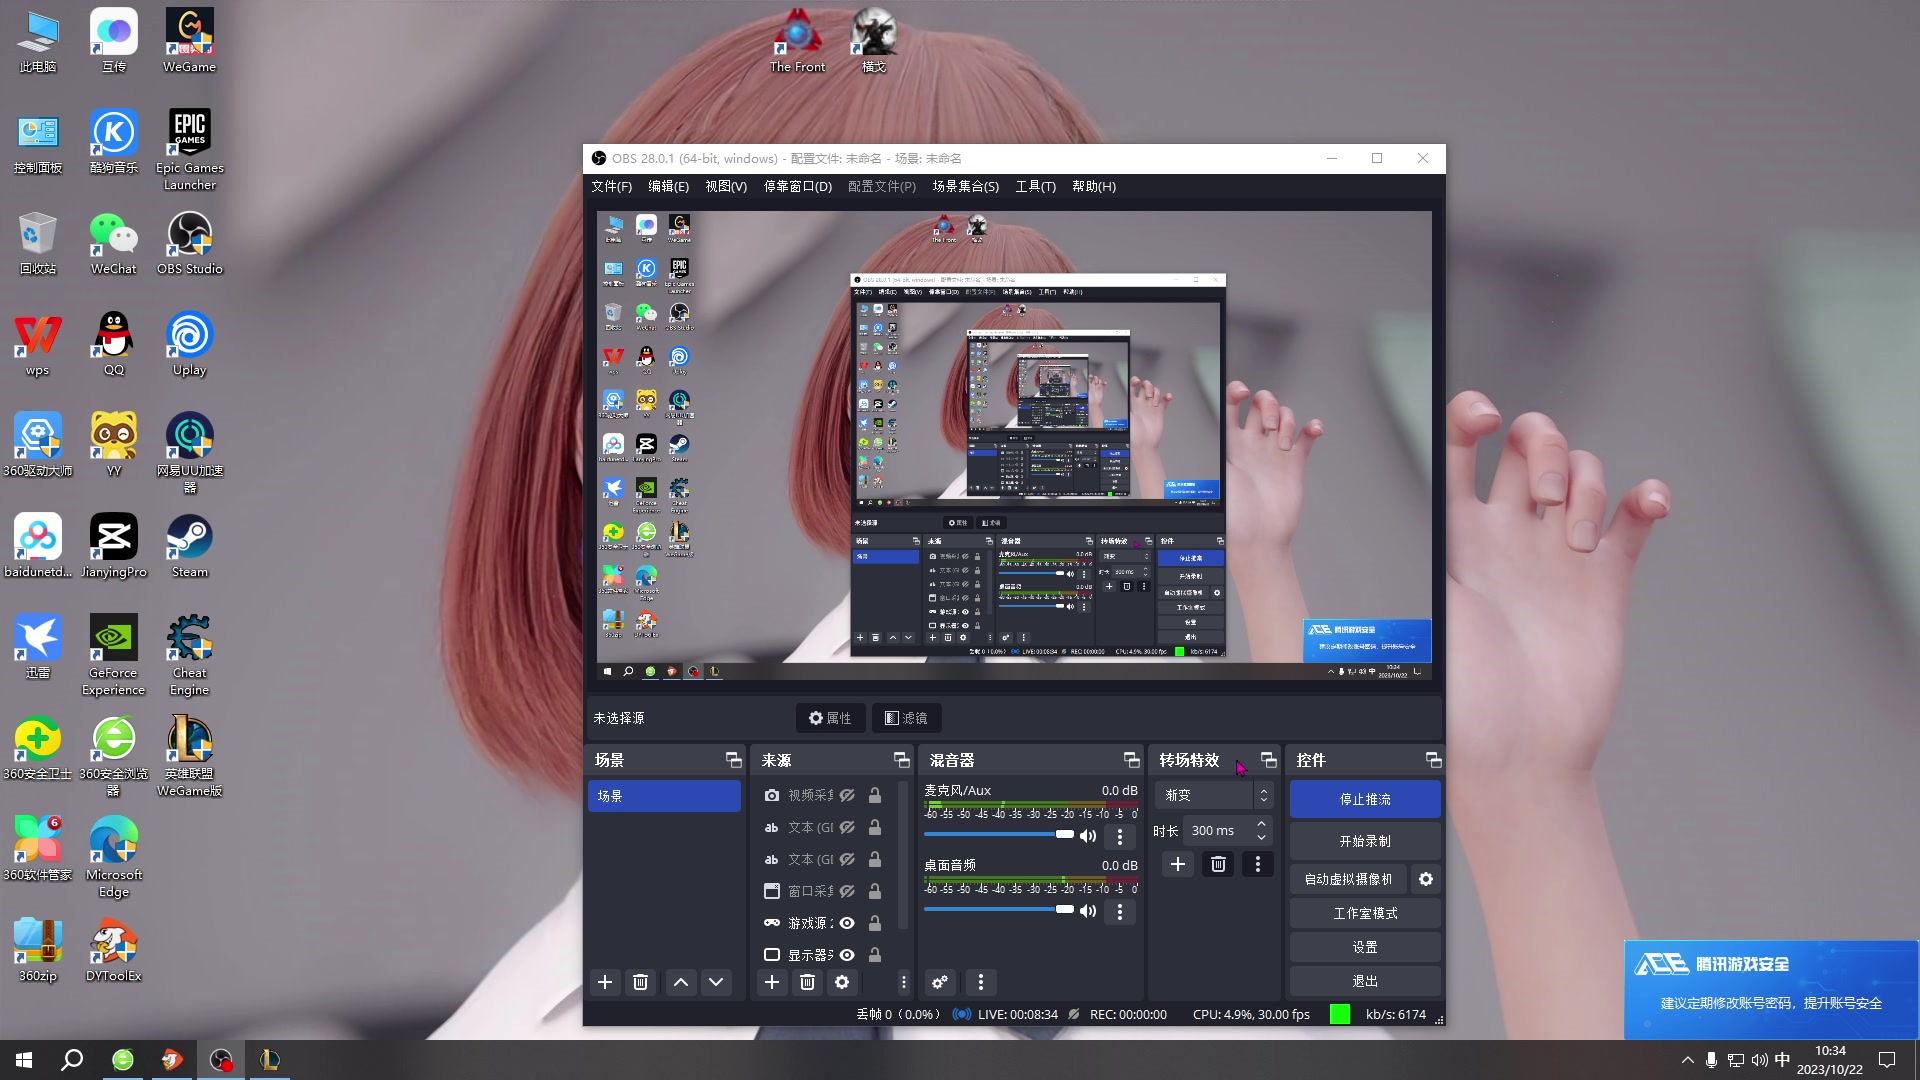Unlock the 视频采集 source lock
The image size is (1920, 1080).
(x=875, y=795)
